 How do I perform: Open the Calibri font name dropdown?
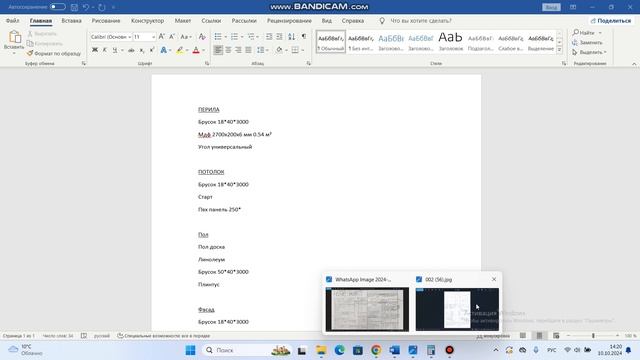[x=130, y=37]
